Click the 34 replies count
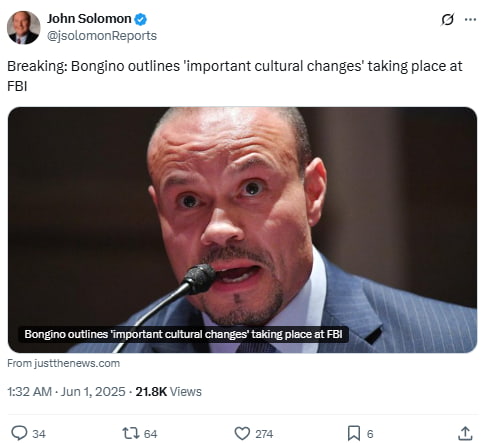481x443 pixels. tap(39, 434)
